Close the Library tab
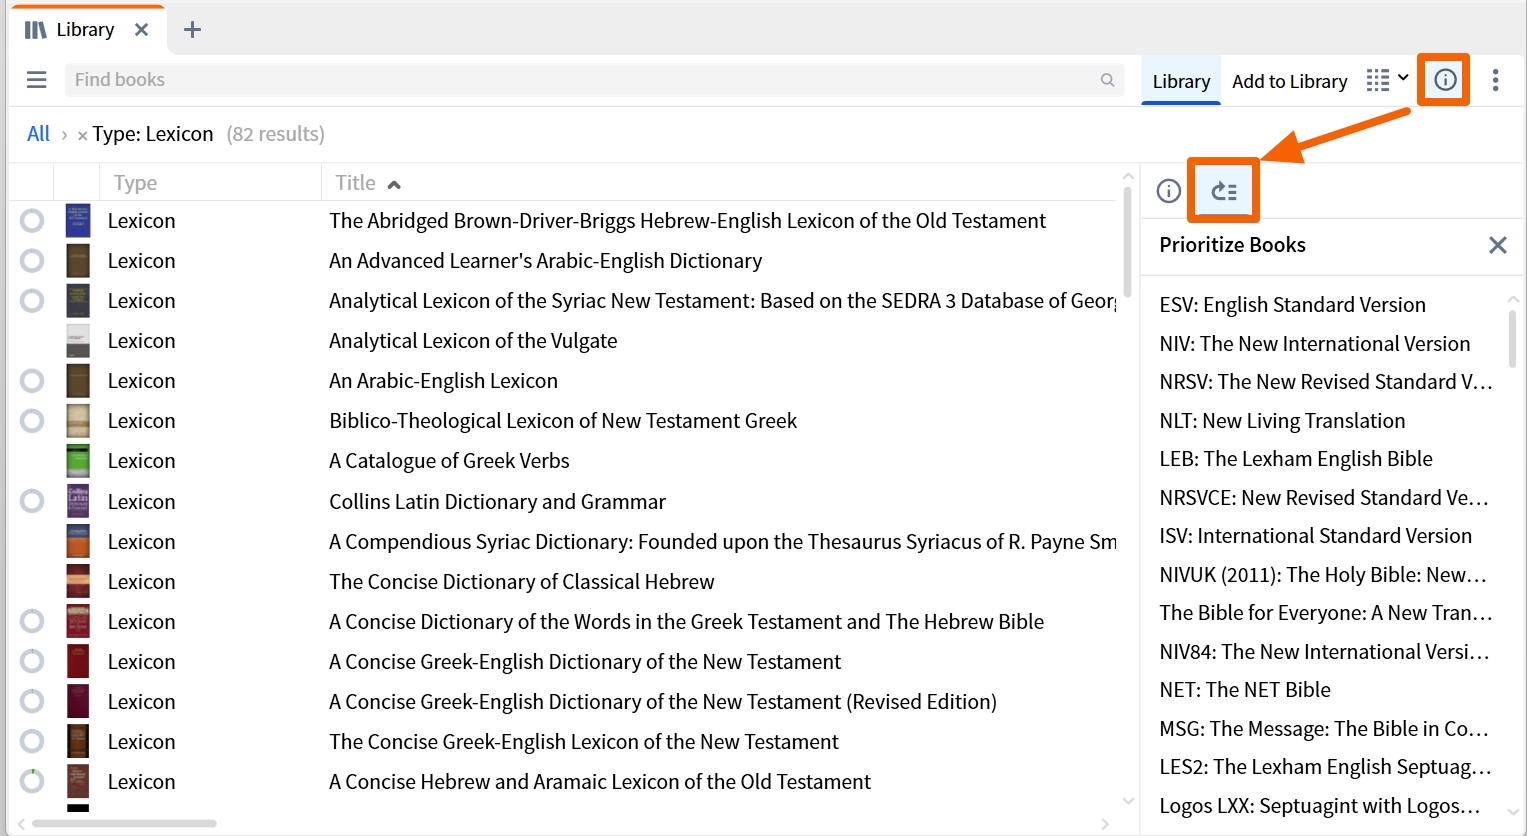The image size is (1527, 836). point(142,30)
